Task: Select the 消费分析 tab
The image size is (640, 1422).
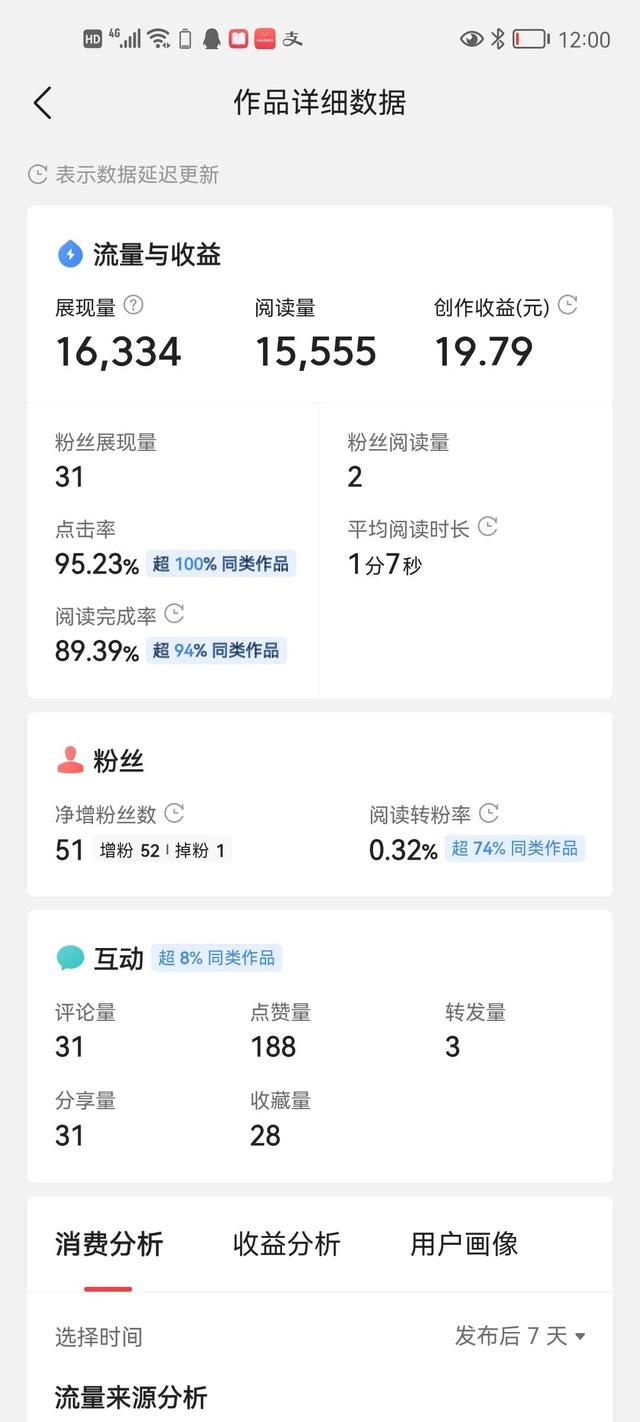Action: click(x=109, y=1244)
